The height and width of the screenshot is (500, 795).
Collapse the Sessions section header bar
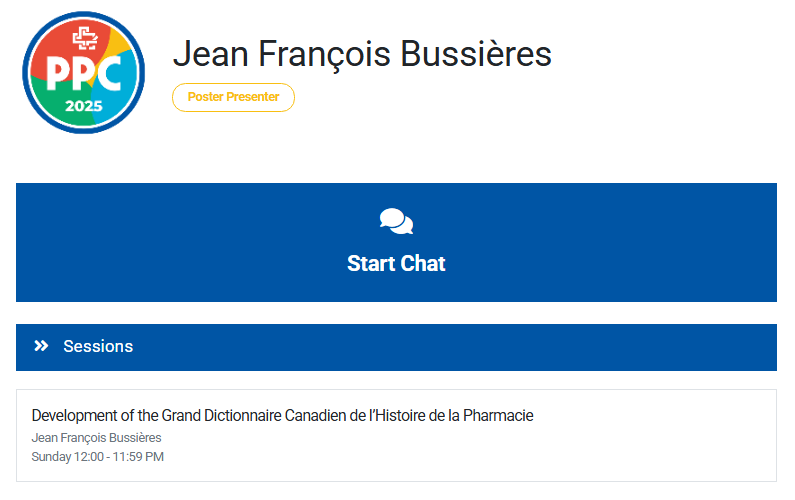(396, 346)
